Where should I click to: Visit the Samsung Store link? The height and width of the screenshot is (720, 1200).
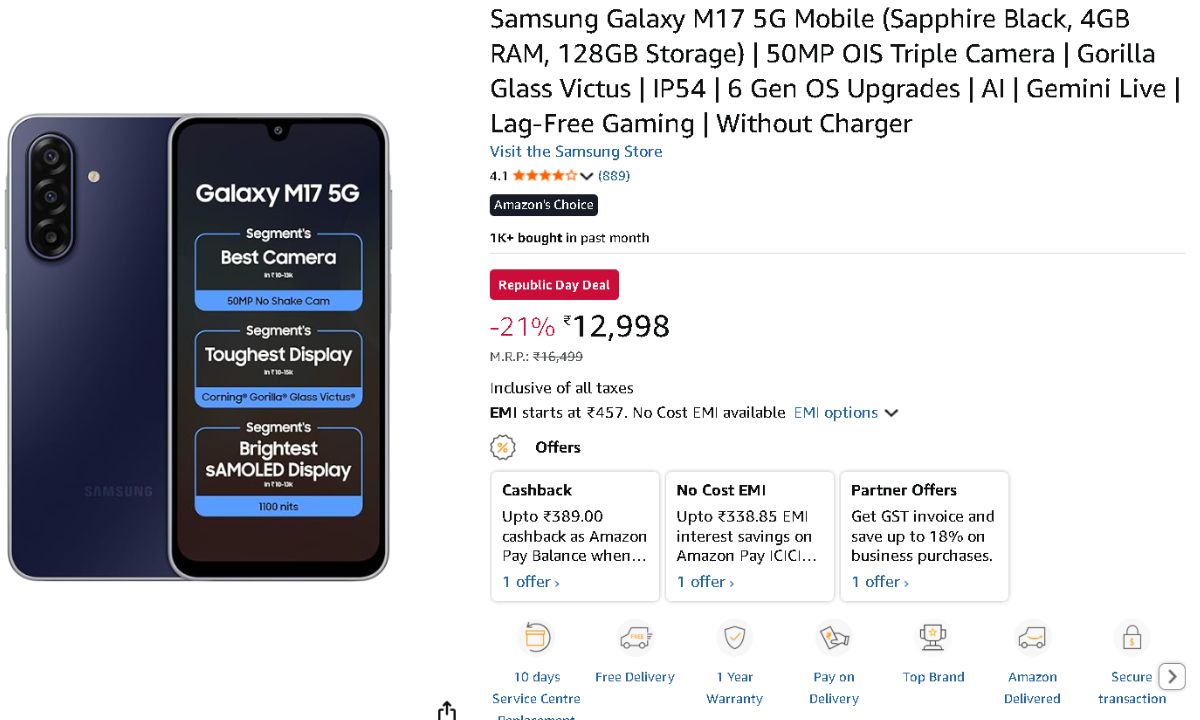coord(576,152)
